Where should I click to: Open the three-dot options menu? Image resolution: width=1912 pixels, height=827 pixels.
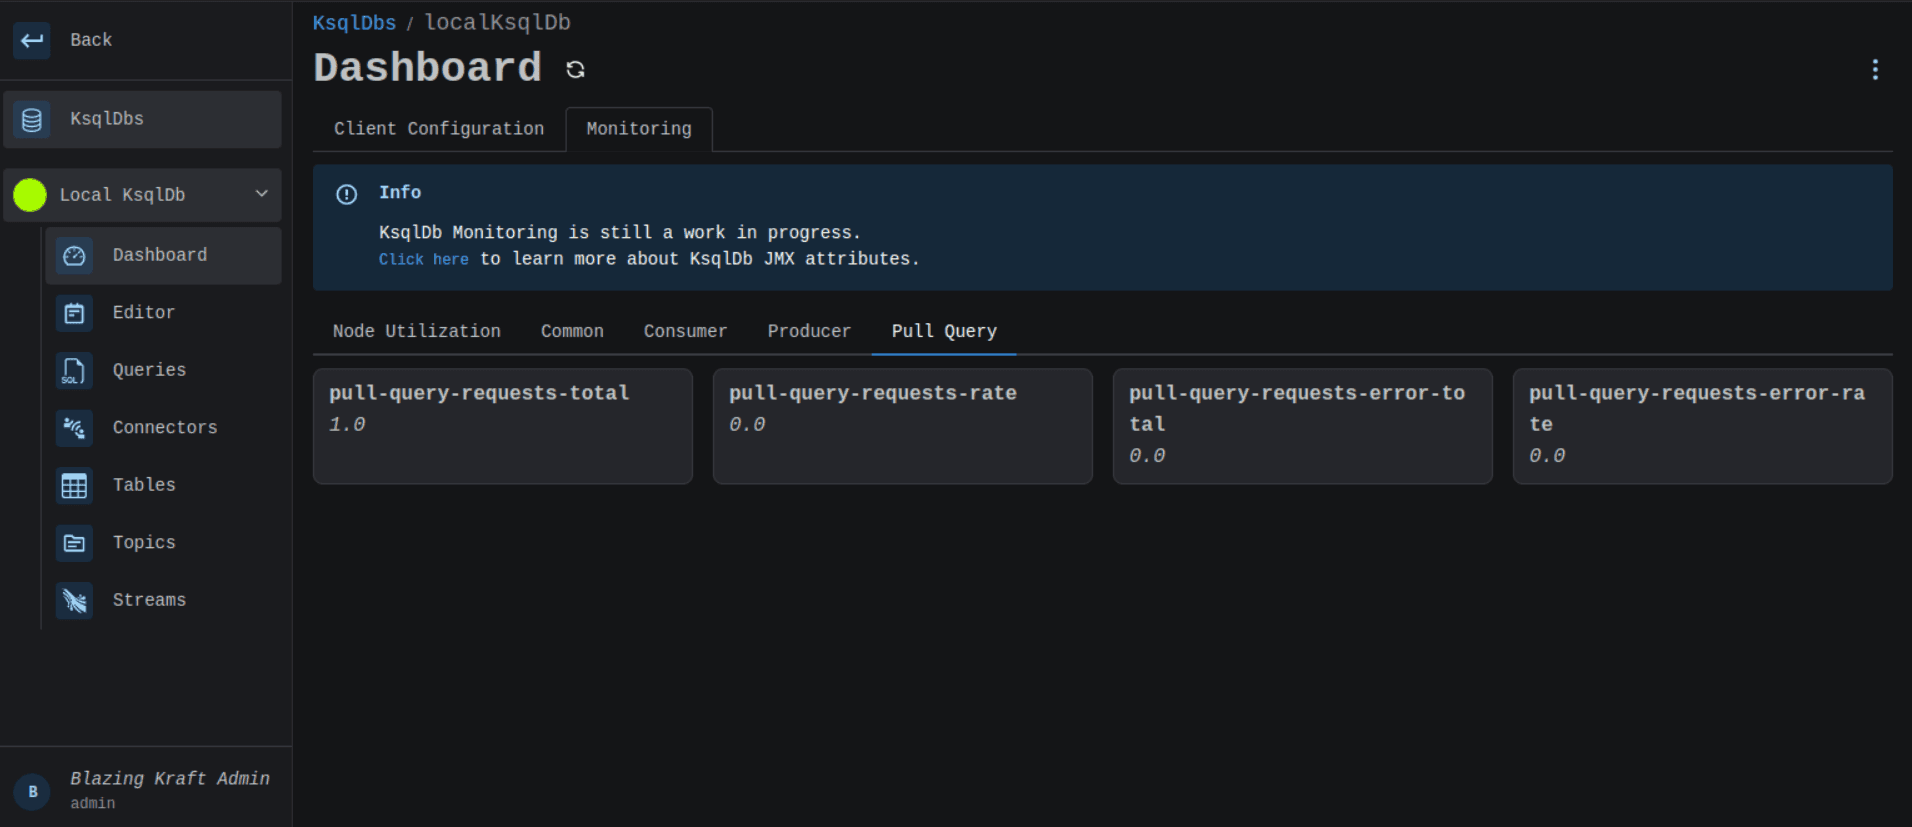click(x=1875, y=69)
